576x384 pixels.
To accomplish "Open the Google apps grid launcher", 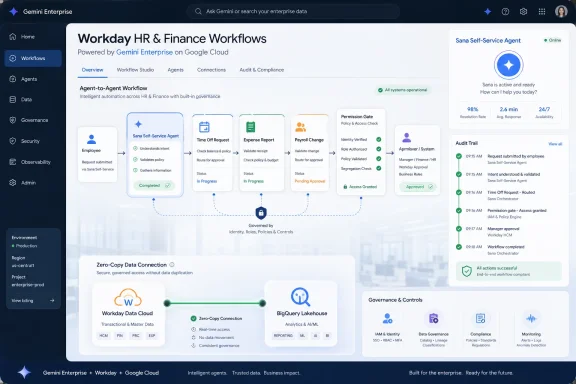I will [x=542, y=11].
